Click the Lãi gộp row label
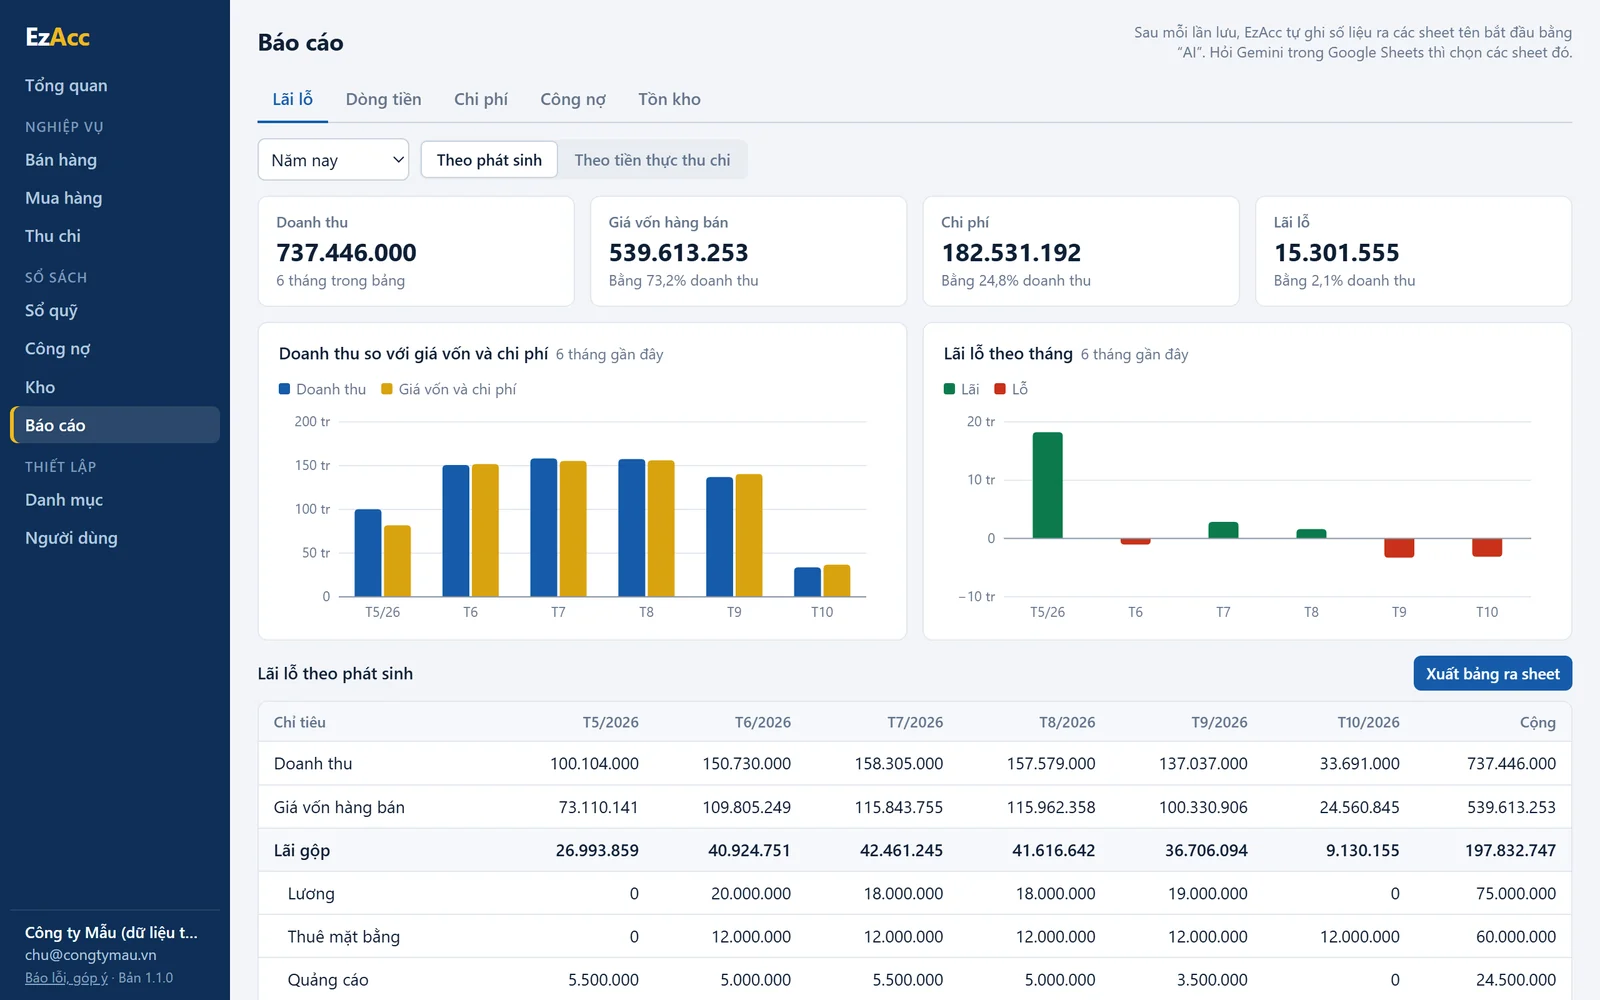 coord(302,851)
